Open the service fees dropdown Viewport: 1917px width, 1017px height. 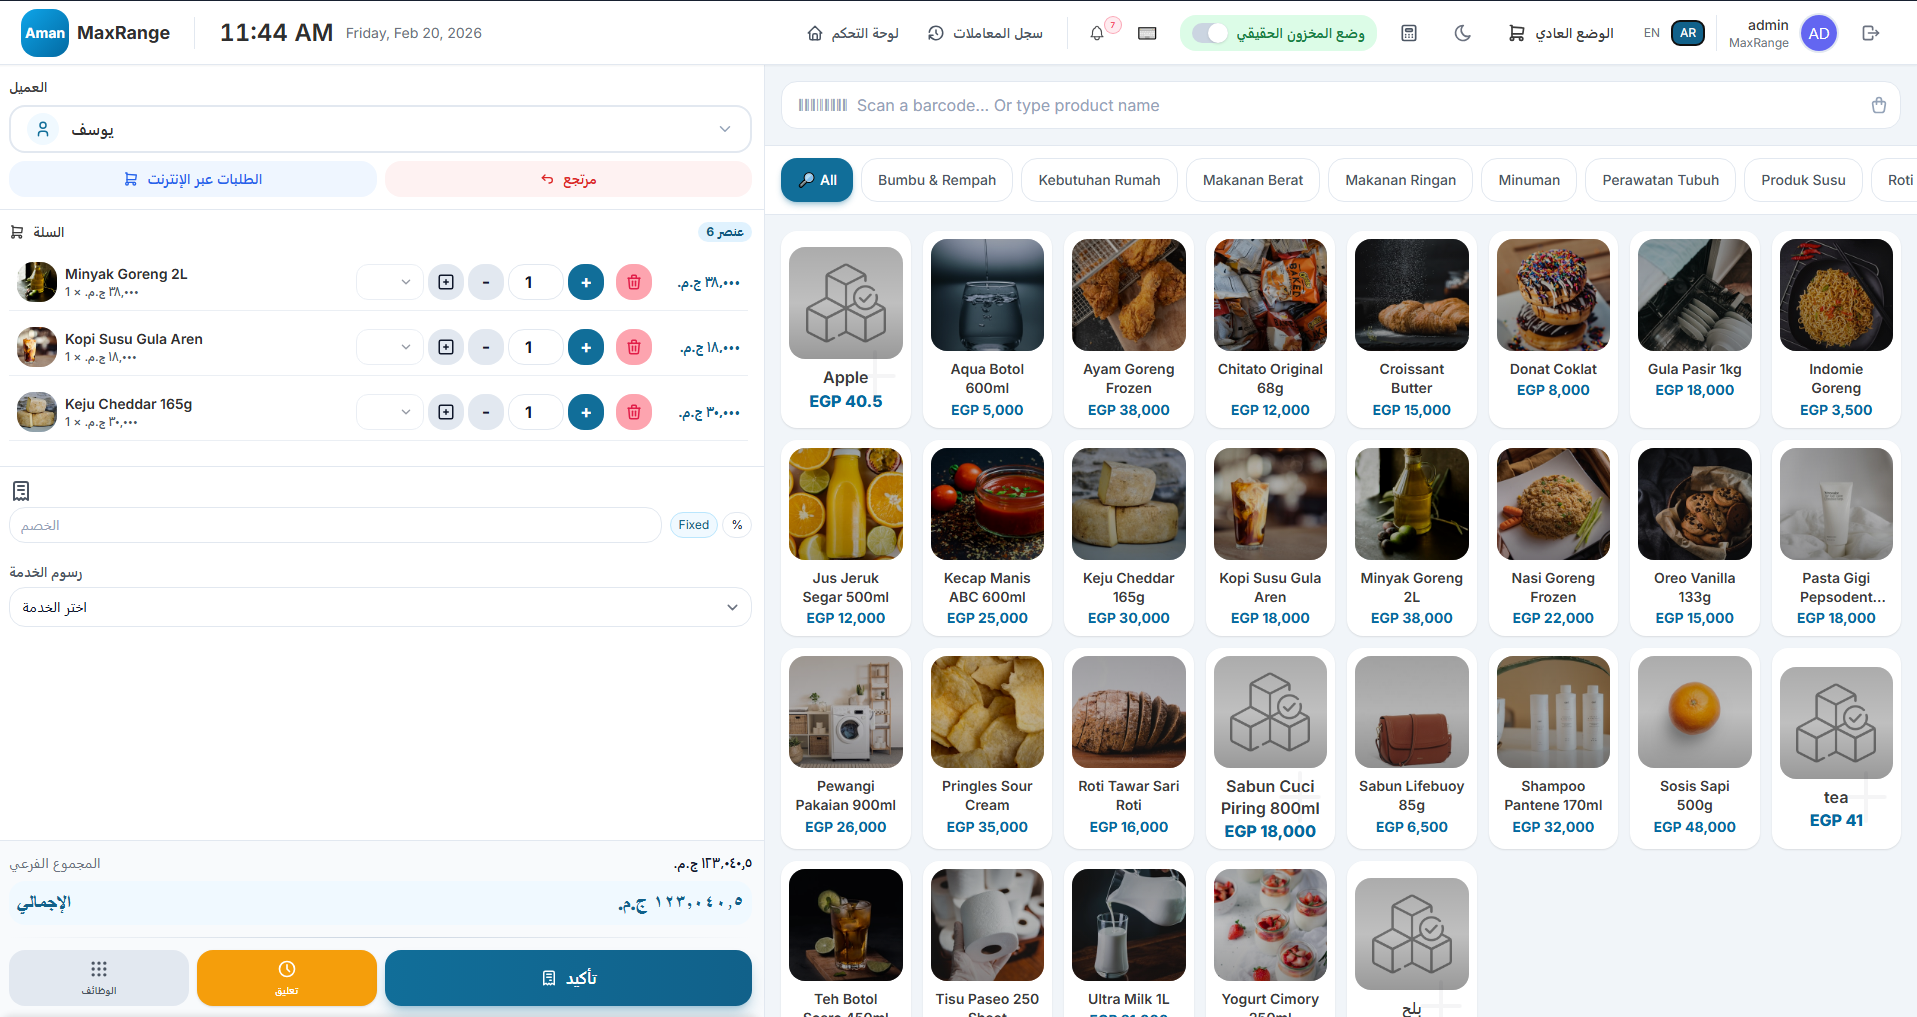pos(380,607)
